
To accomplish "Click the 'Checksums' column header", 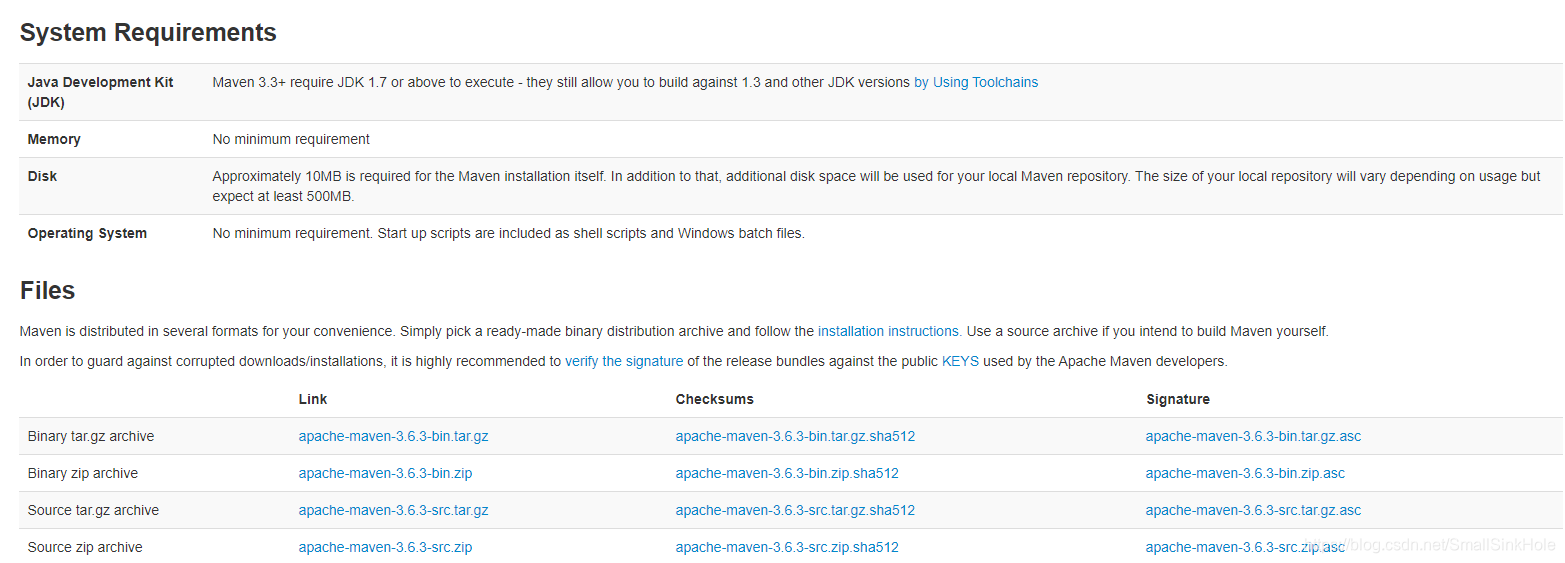I will point(715,399).
